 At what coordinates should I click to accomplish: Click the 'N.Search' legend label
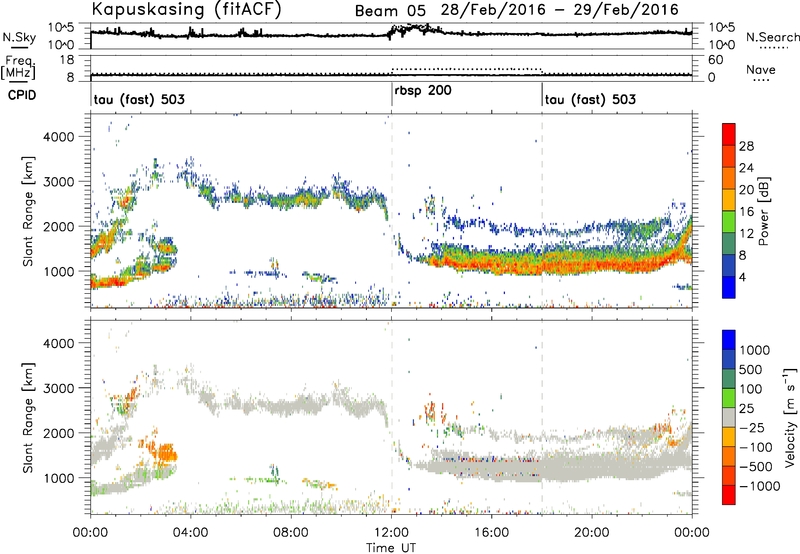click(772, 37)
